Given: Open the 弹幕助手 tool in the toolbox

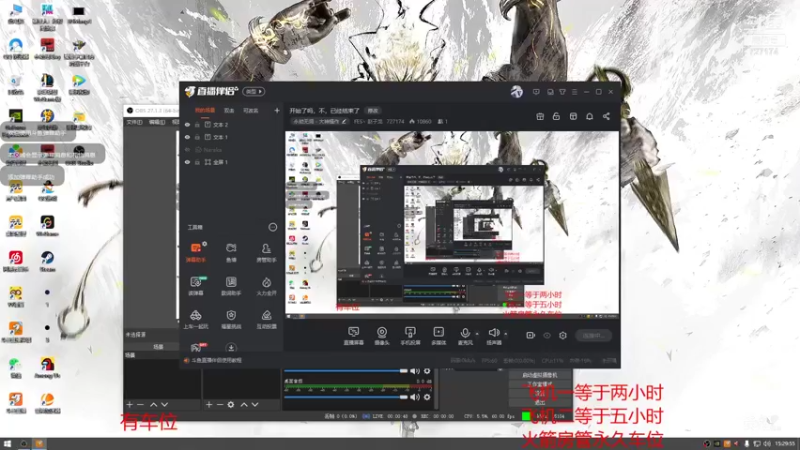Looking at the screenshot, I should tap(195, 253).
